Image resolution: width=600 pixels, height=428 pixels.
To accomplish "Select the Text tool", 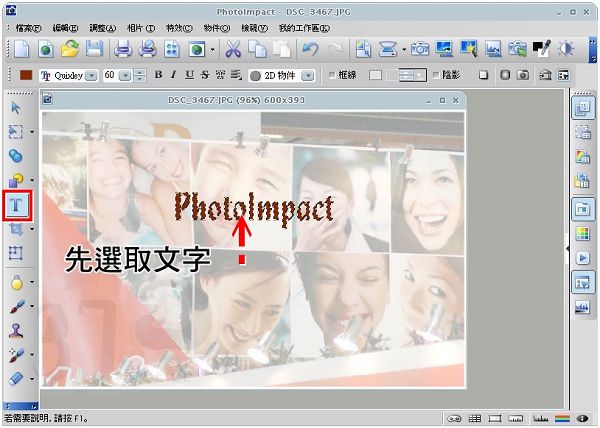I will pyautogui.click(x=16, y=206).
